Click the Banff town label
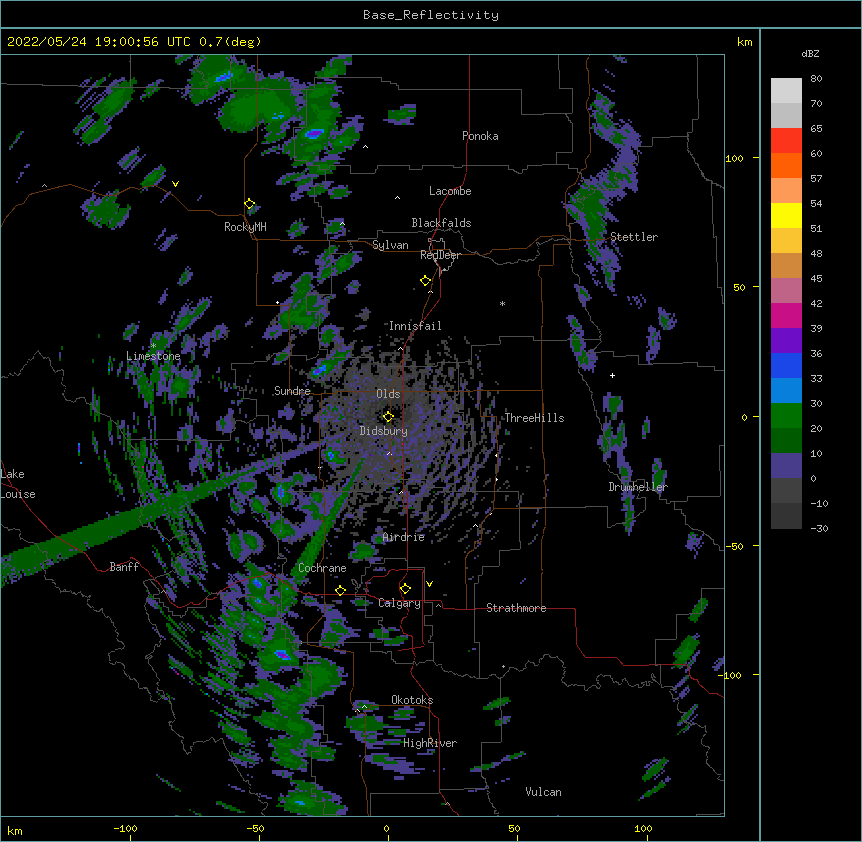The height and width of the screenshot is (842, 862). point(124,567)
